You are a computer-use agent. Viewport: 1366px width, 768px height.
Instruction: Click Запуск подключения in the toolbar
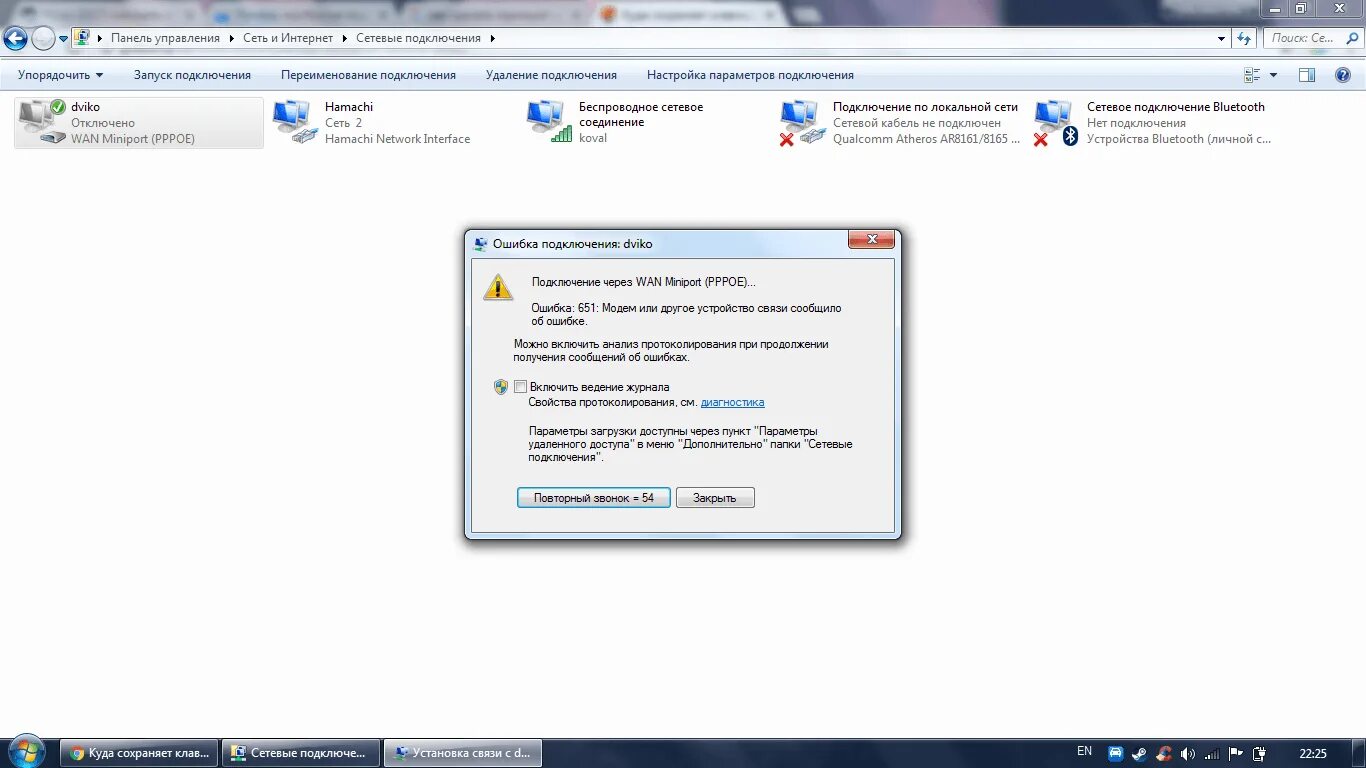point(192,75)
